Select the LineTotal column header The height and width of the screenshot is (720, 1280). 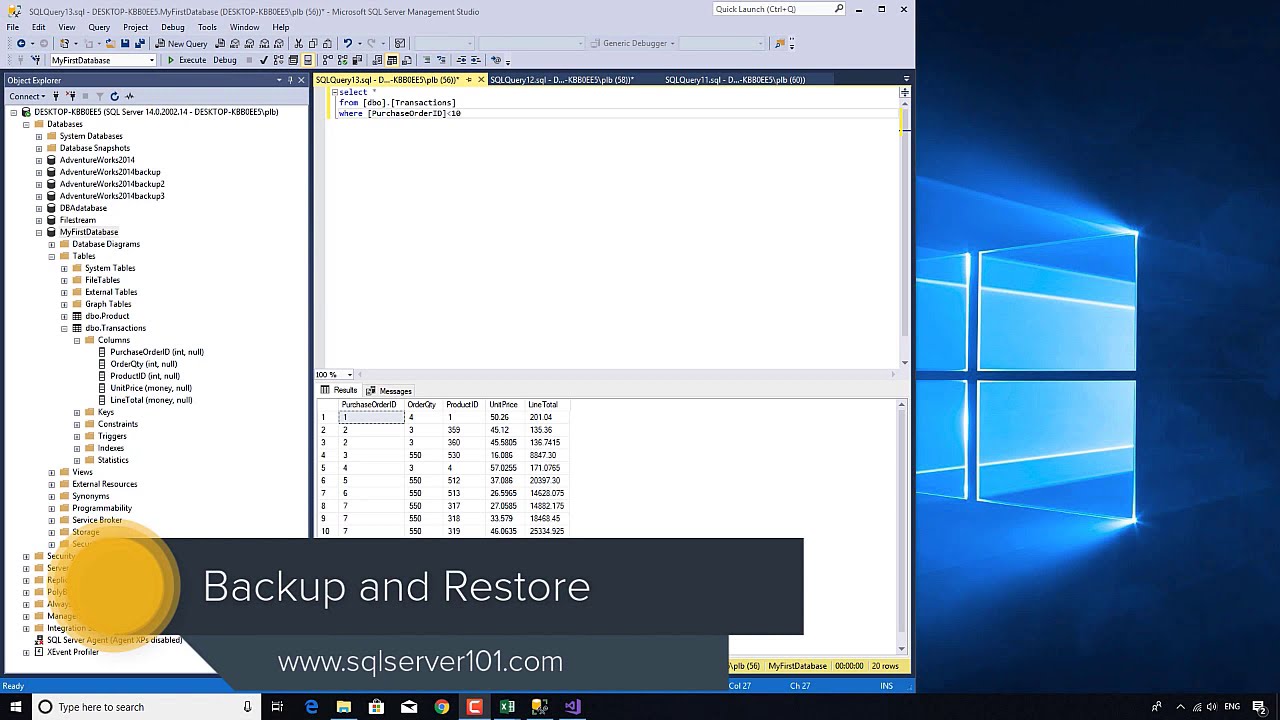tap(543, 404)
